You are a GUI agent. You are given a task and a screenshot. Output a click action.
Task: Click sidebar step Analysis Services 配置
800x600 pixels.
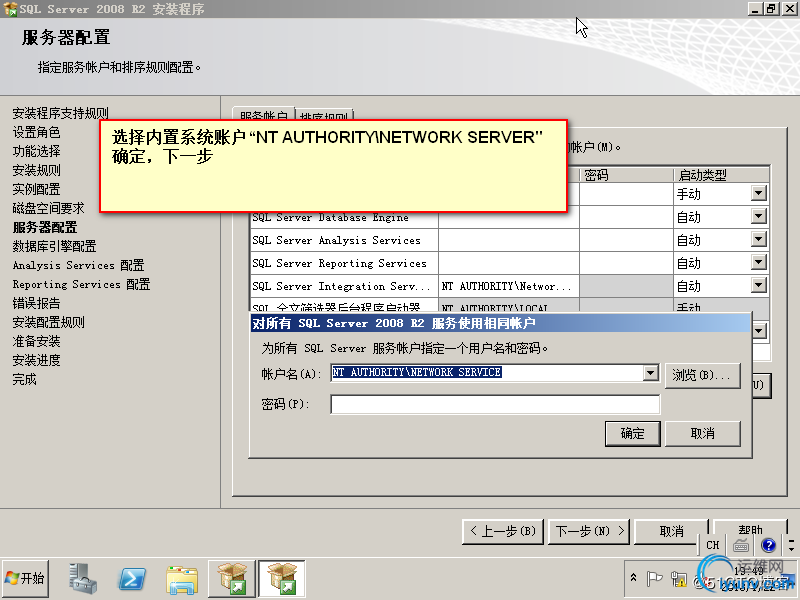(x=79, y=265)
